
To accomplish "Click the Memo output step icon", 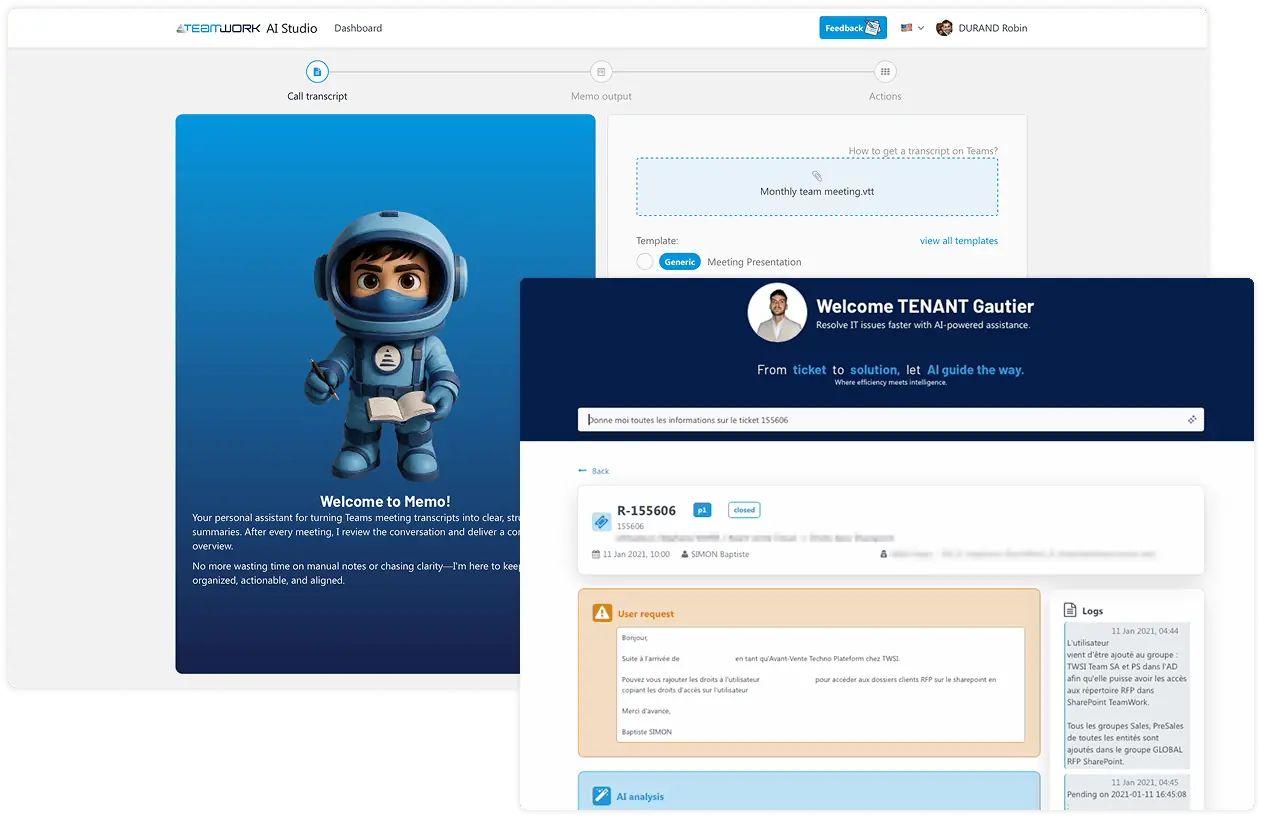I will pyautogui.click(x=600, y=71).
